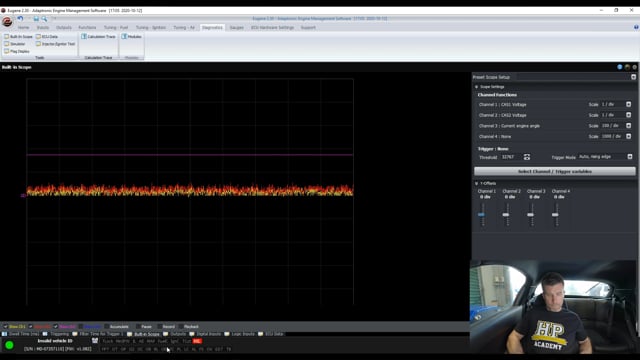This screenshot has width=640, height=360.
Task: Open the Built-In Scope tool
Action: point(18,36)
